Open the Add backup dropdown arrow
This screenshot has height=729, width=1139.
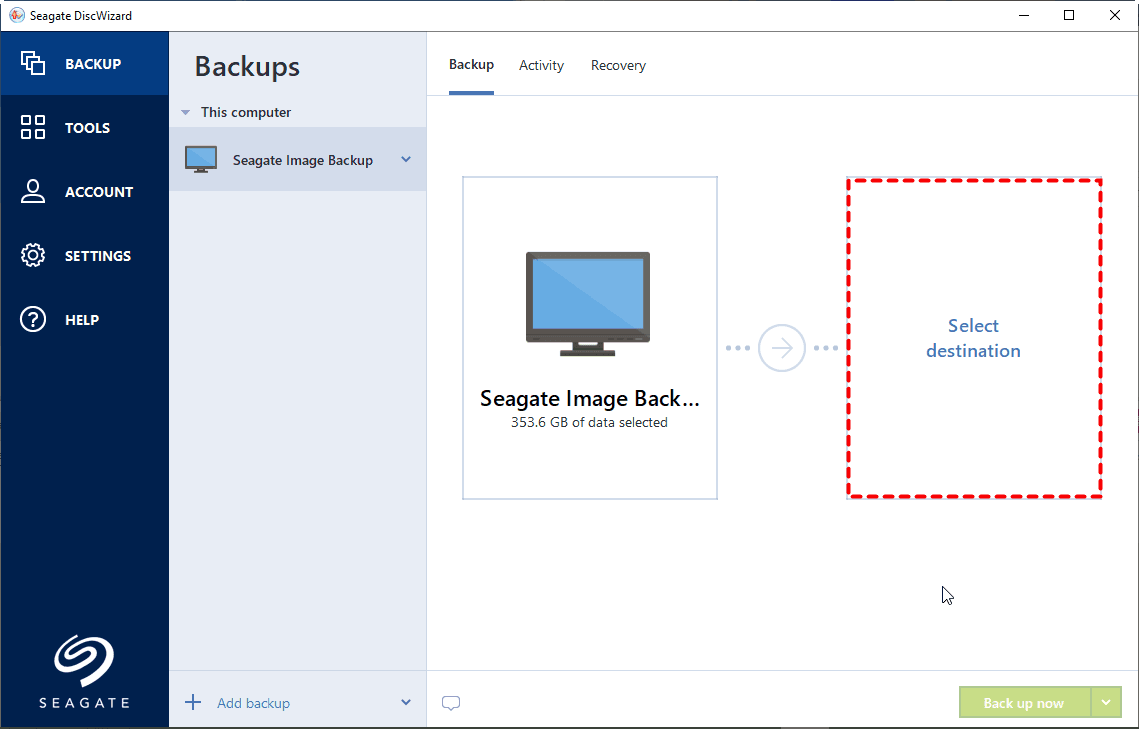click(406, 702)
